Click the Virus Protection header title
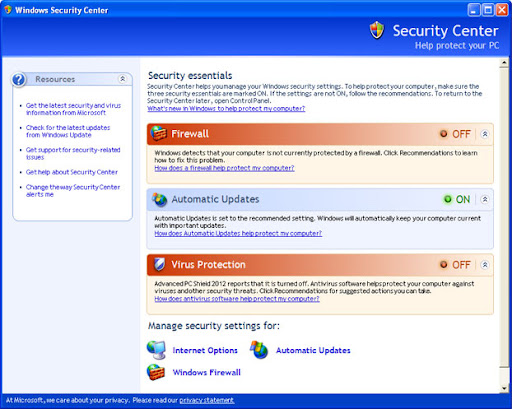This screenshot has height=409, width=512. point(208,265)
